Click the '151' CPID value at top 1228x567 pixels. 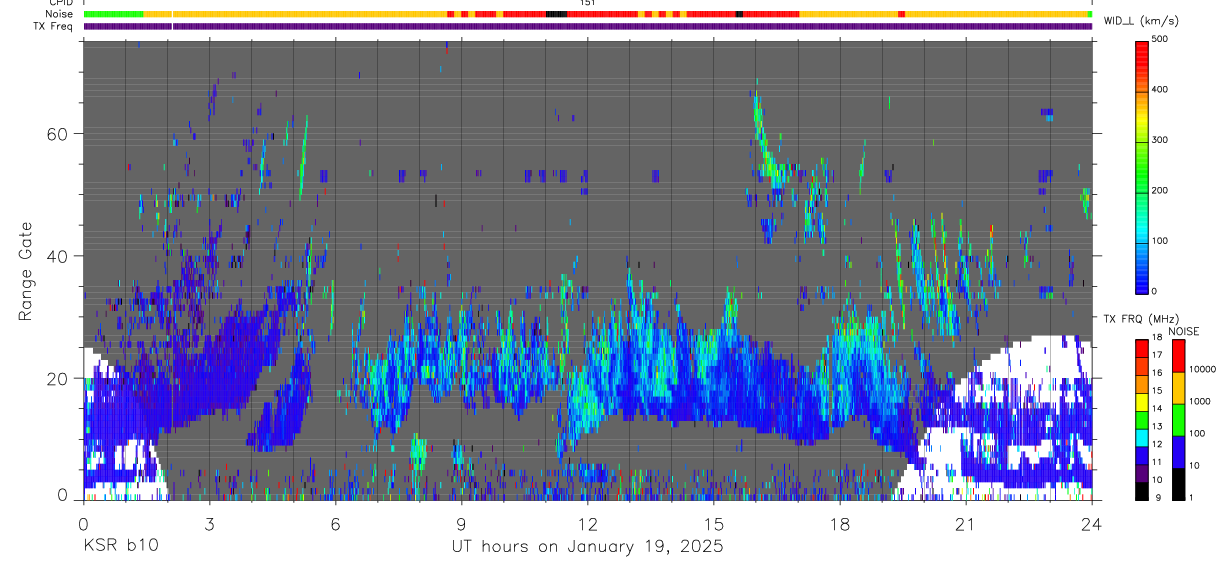coord(588,3)
